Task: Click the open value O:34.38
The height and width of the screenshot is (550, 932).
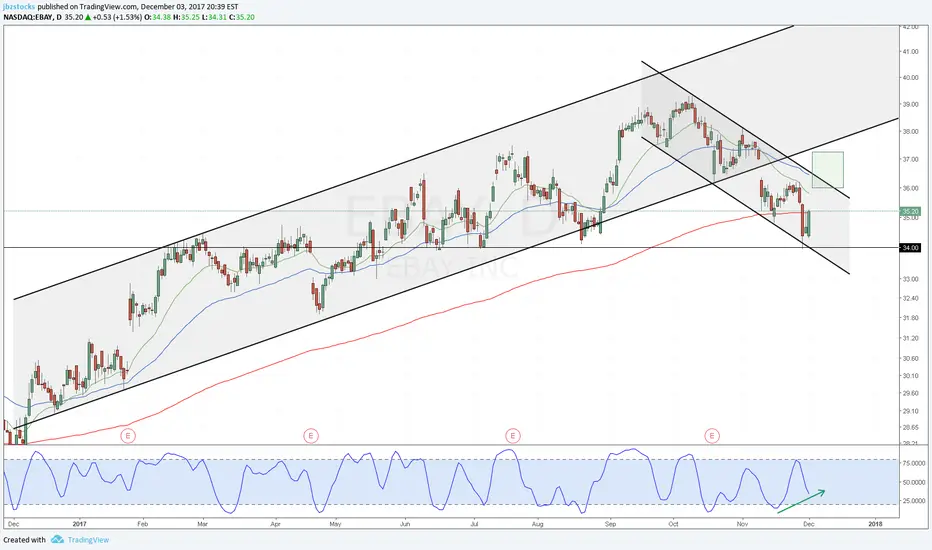Action: point(158,17)
